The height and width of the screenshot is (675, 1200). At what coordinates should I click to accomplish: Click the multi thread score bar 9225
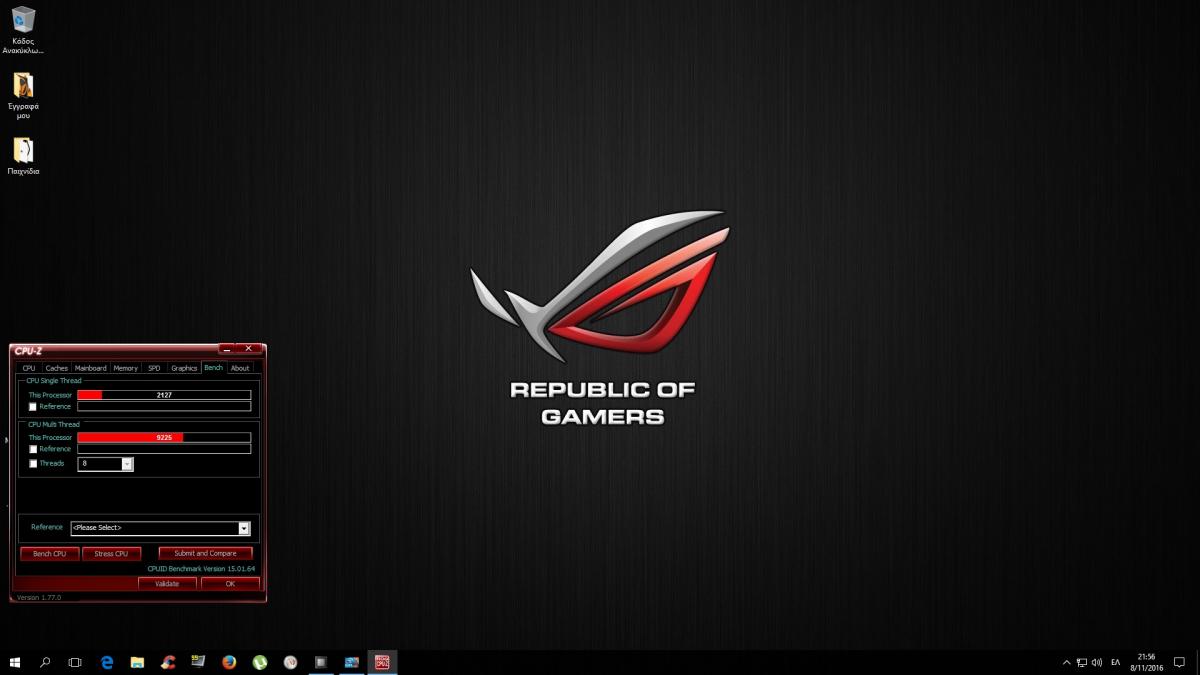164,437
